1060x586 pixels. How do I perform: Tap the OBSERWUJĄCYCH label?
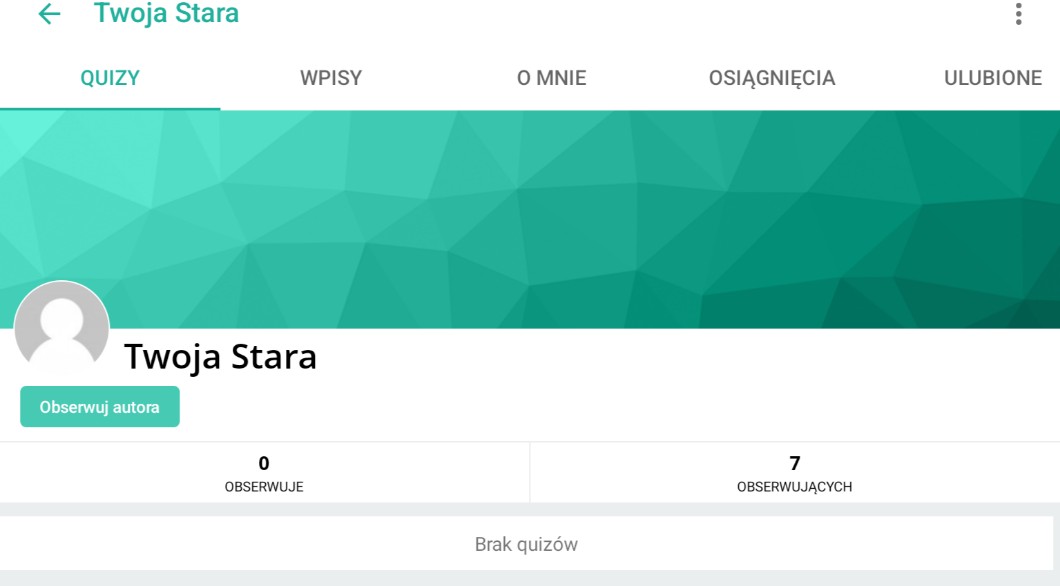[x=794, y=487]
